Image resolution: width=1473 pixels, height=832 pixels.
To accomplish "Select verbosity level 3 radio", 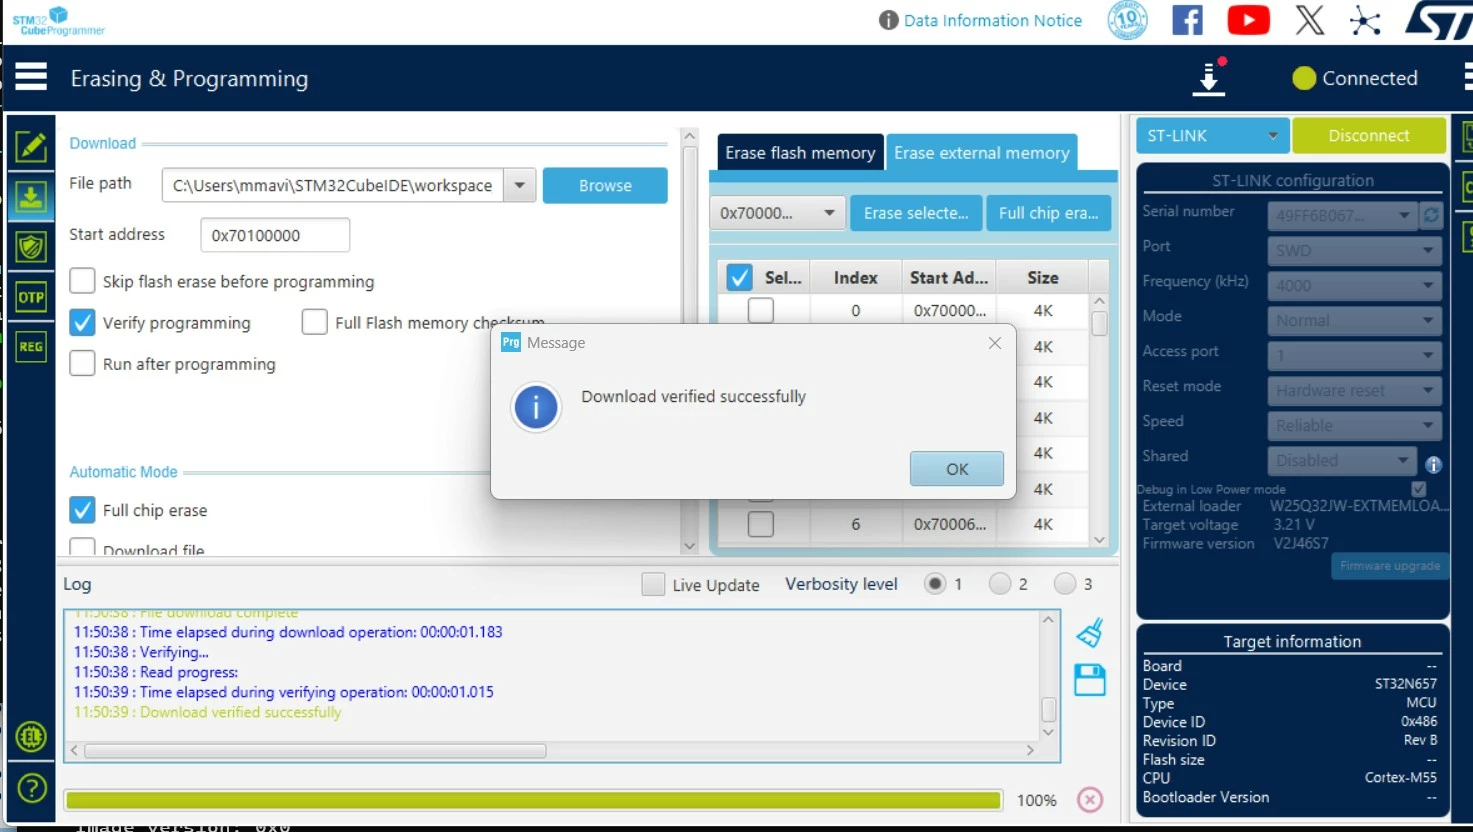I will coord(1065,583).
